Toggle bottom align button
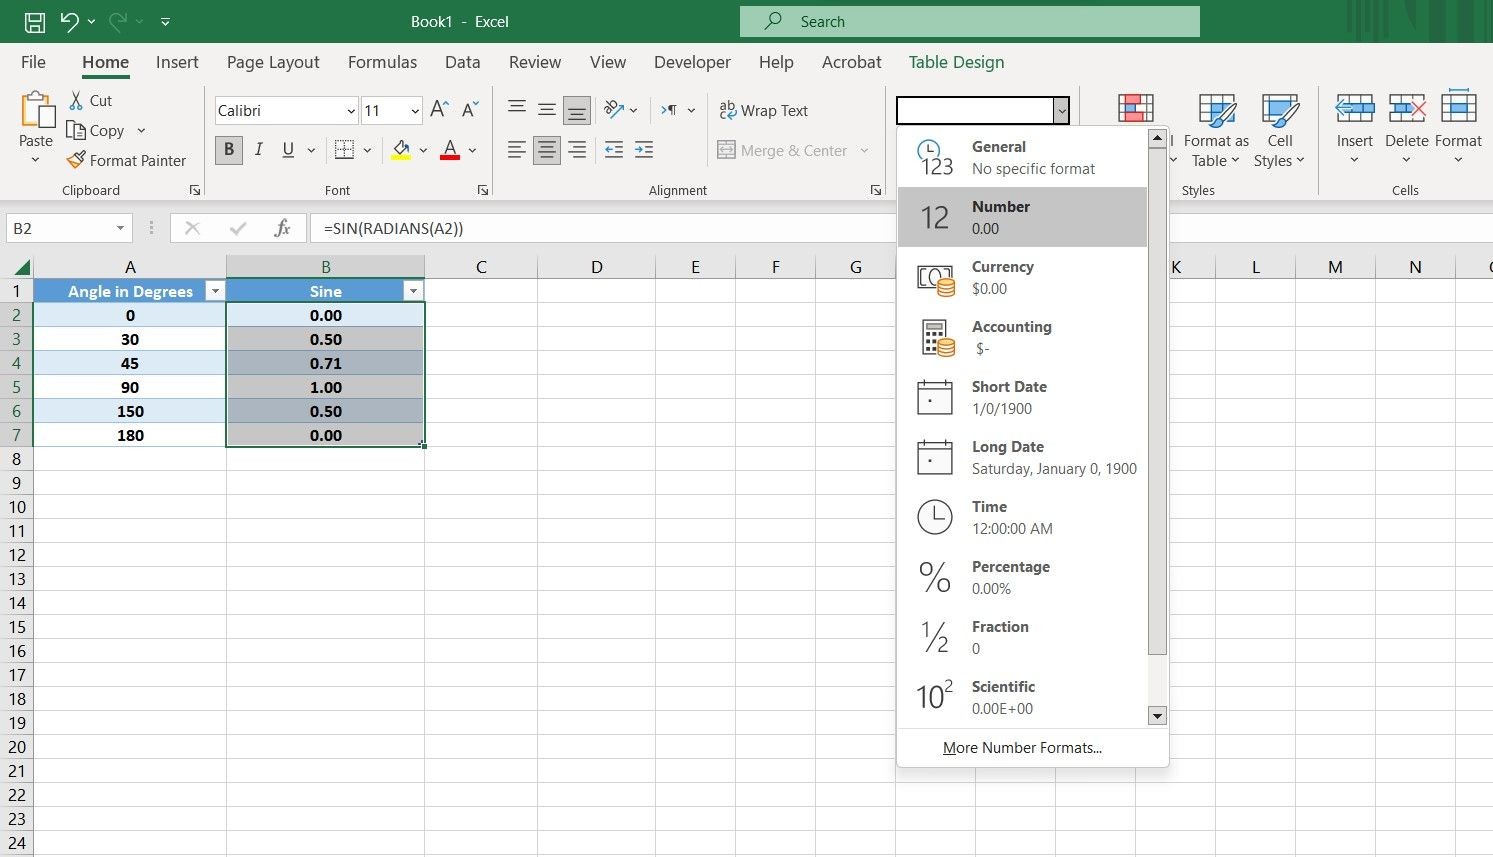The width and height of the screenshot is (1493, 857). point(577,109)
